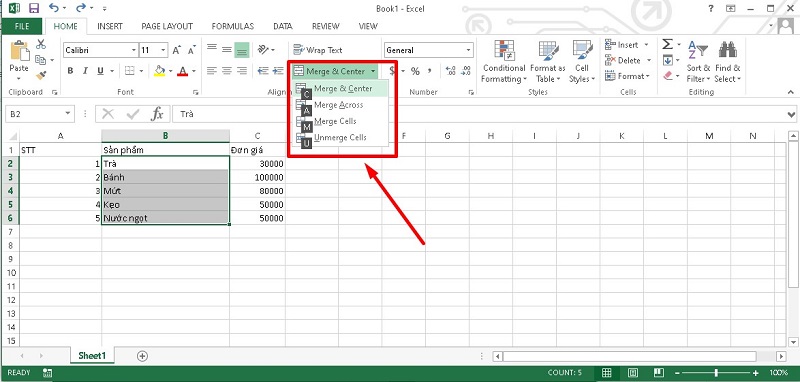Open the Fill Color dropdown arrow
Image resolution: width=800 pixels, height=382 pixels.
[x=170, y=71]
